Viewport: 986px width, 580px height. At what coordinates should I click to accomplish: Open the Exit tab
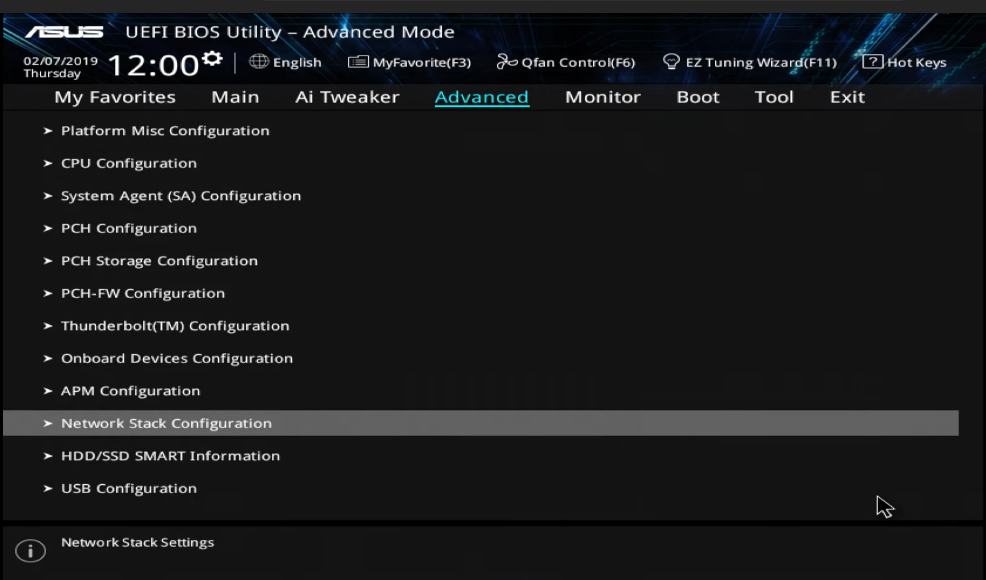[847, 97]
